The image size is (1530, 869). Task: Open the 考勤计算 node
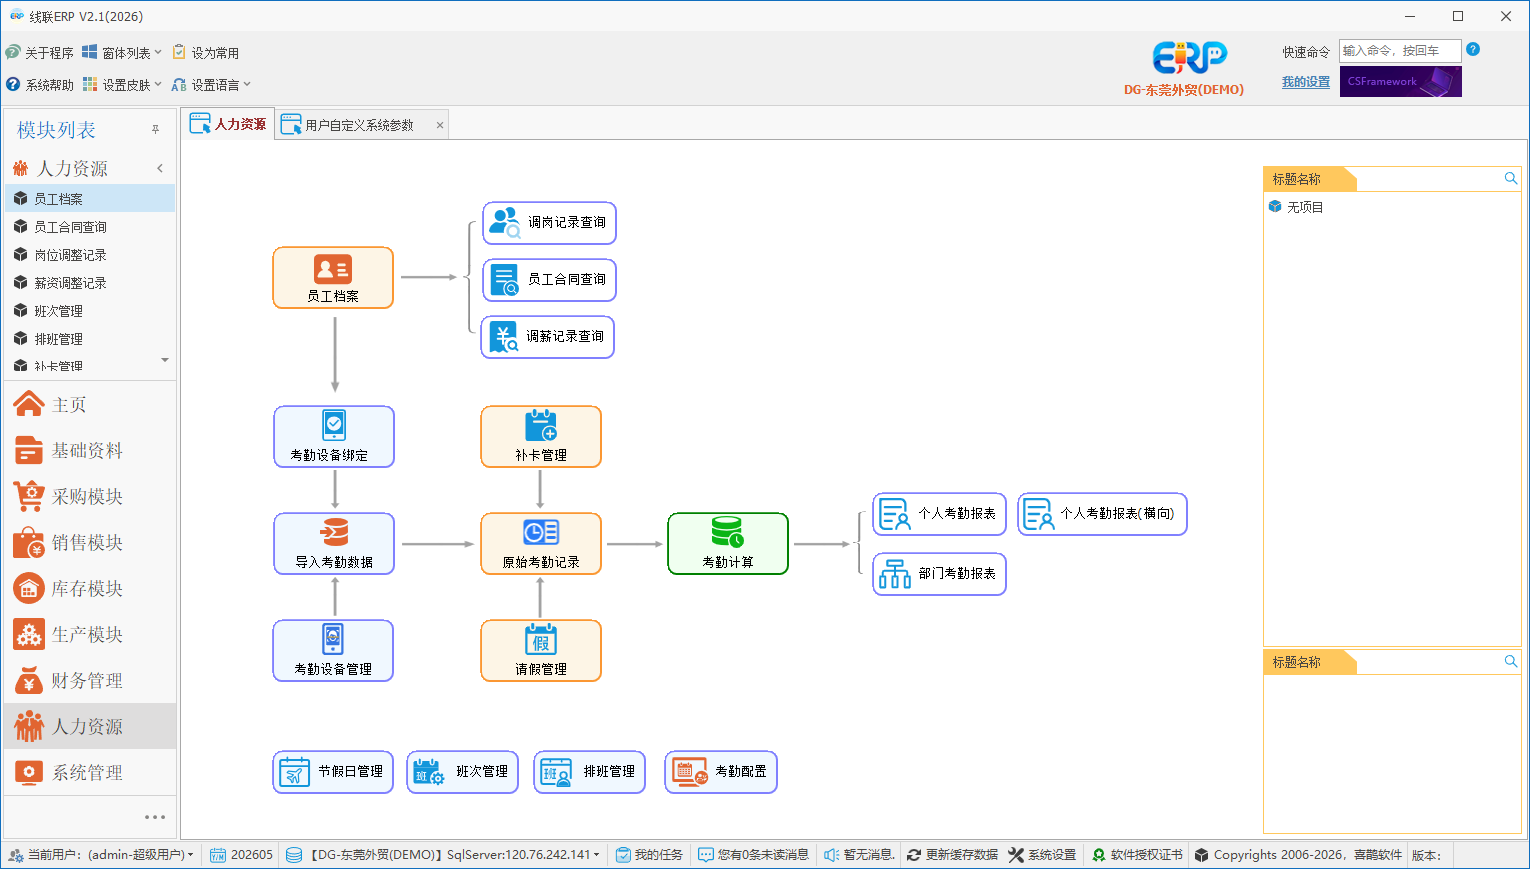(x=728, y=544)
